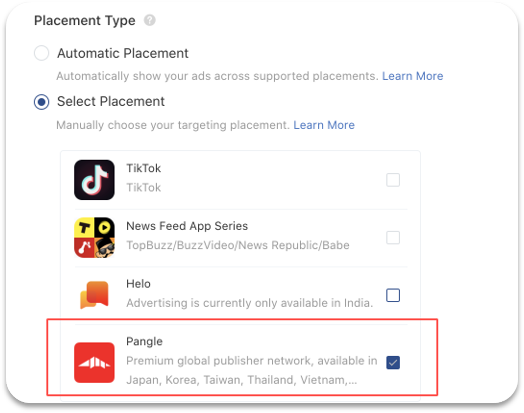Uncheck the Pangle placement checkbox
Image resolution: width=524 pixels, height=413 pixels.
point(393,363)
